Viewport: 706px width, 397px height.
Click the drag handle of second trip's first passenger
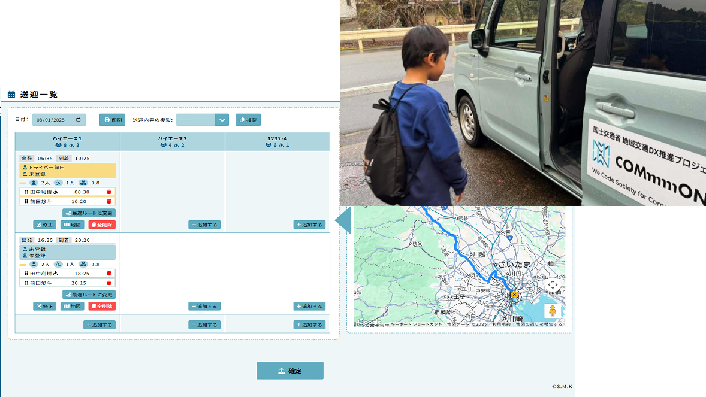[x=26, y=273]
